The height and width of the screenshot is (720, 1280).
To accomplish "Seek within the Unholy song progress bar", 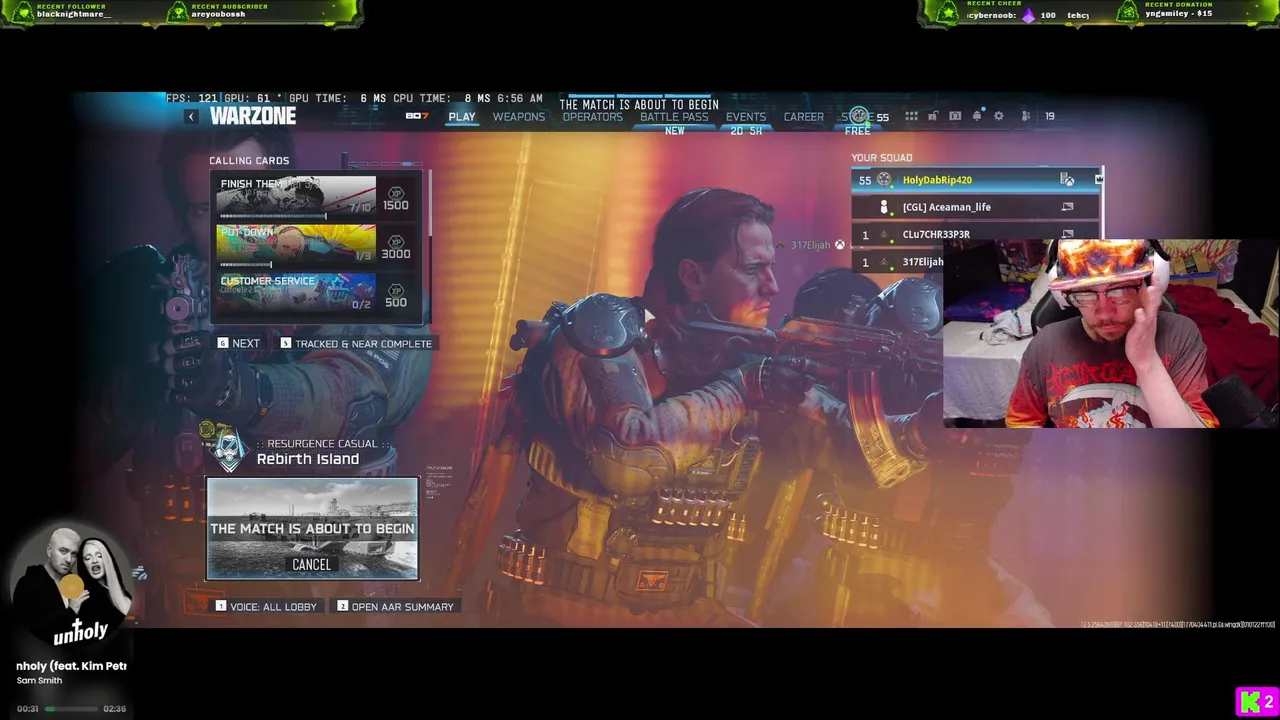I will pos(71,708).
